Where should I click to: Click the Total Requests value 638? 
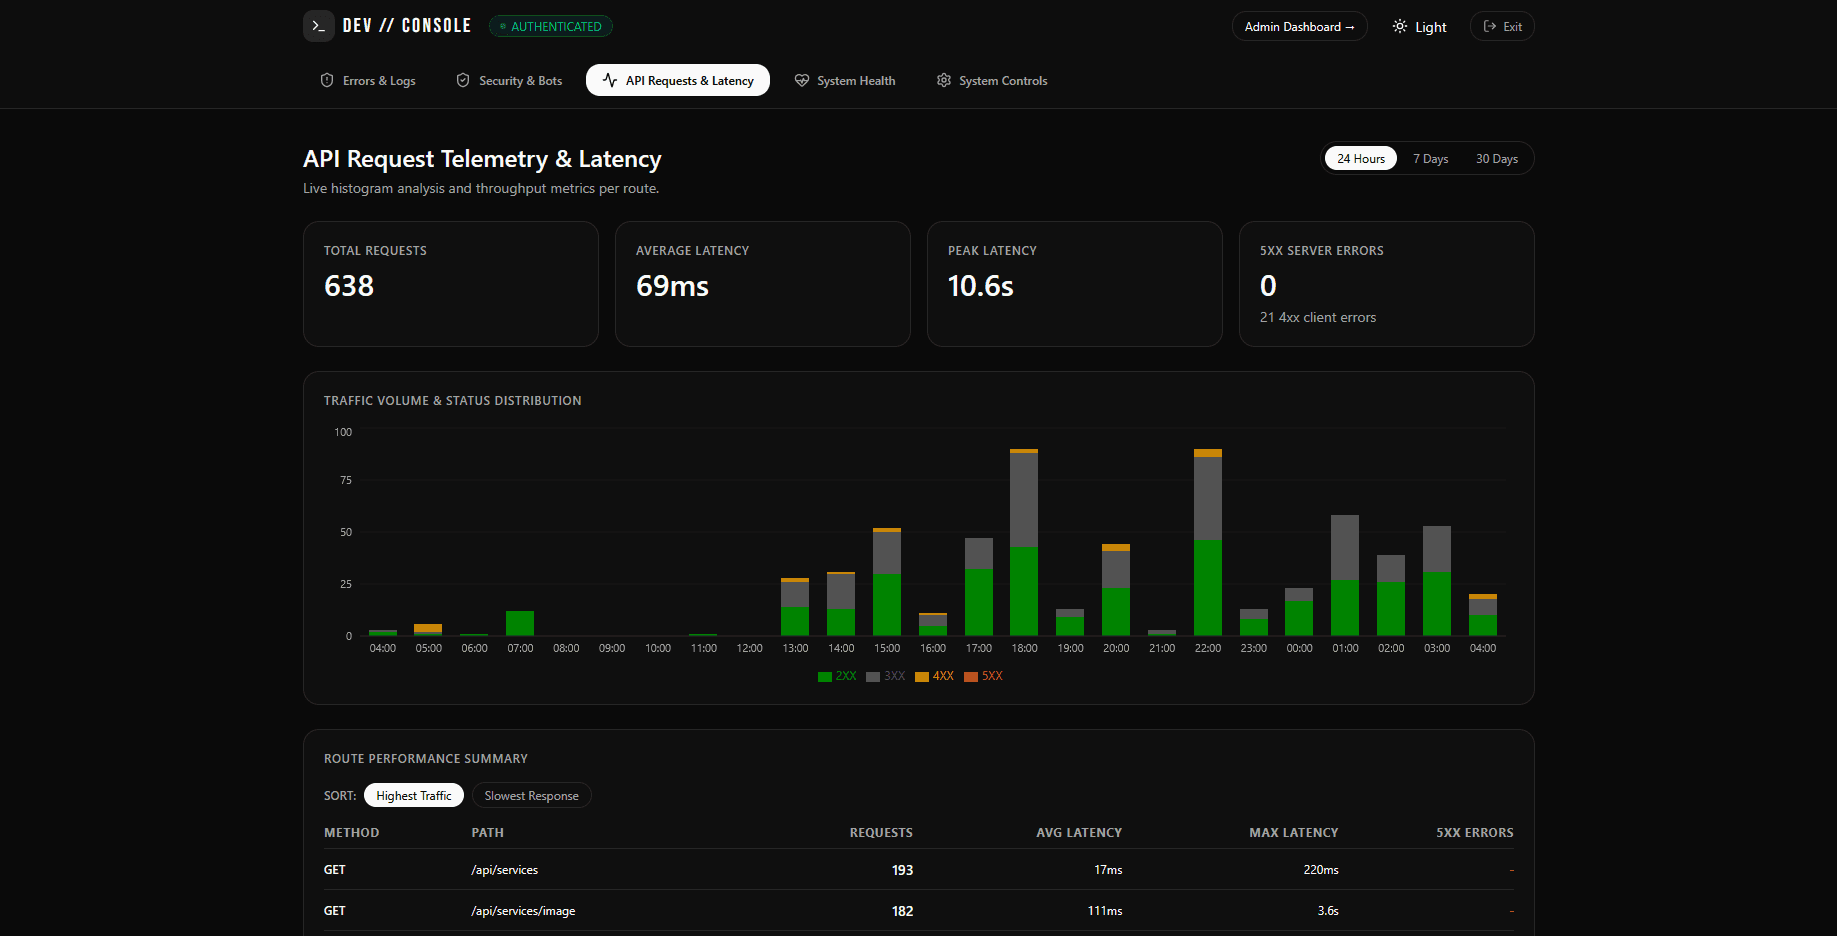(349, 286)
